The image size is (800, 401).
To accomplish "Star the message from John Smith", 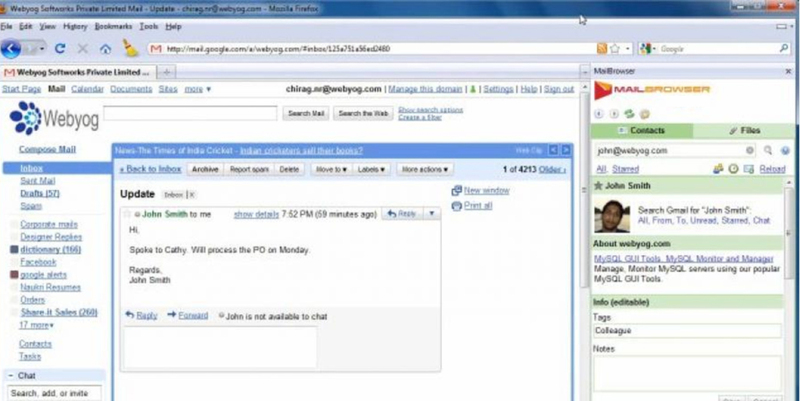I will 128,214.
